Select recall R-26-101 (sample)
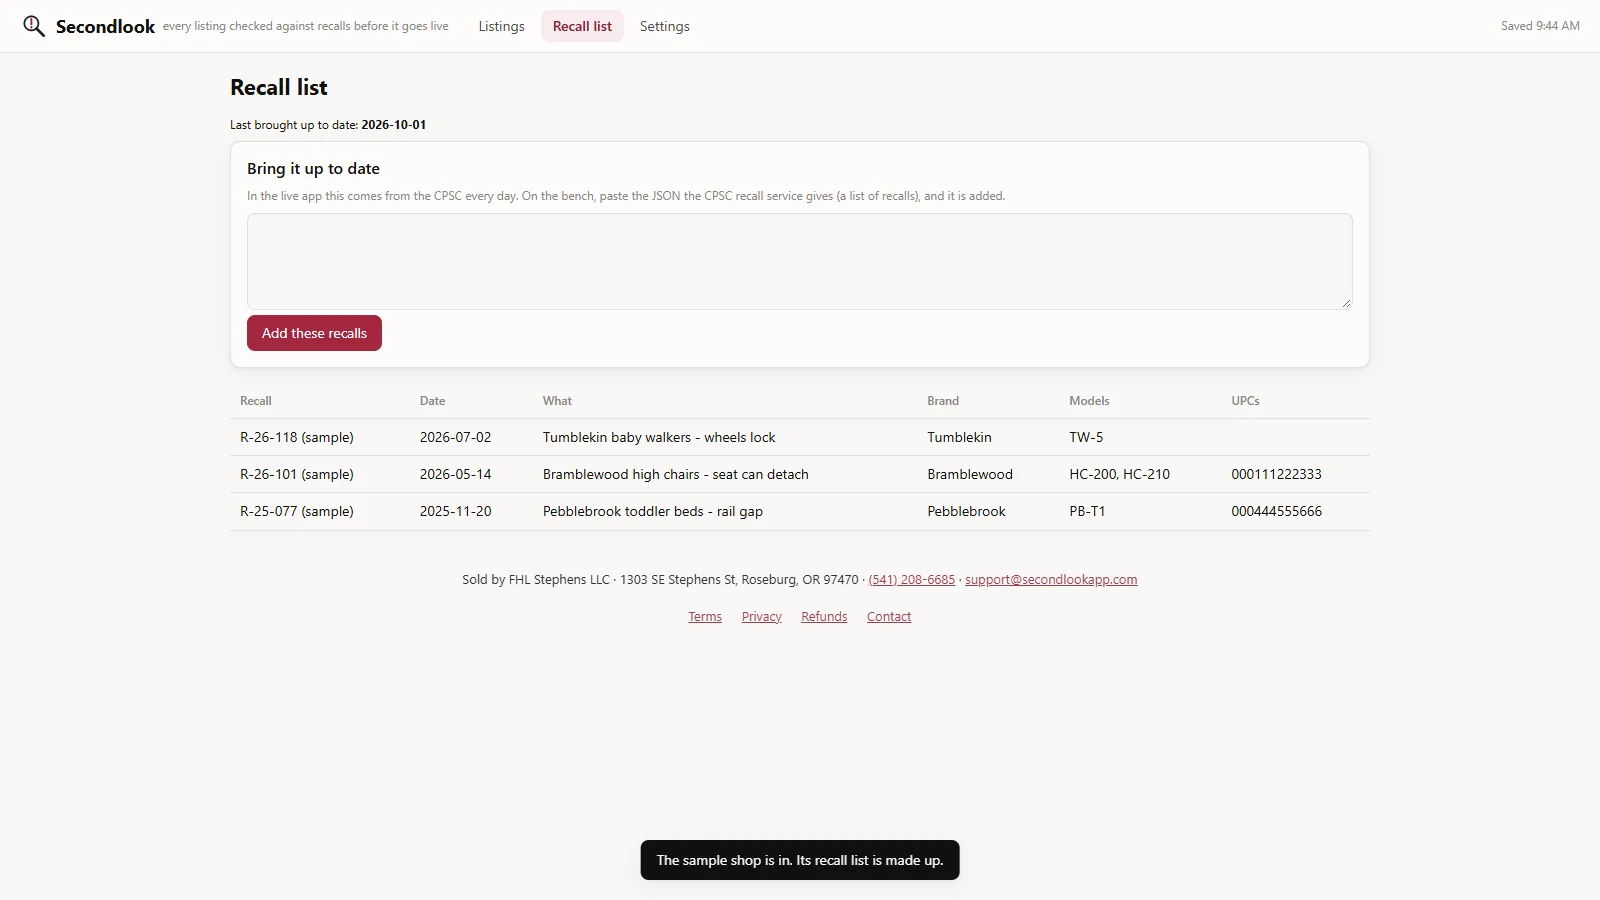This screenshot has height=900, width=1600. (x=297, y=474)
